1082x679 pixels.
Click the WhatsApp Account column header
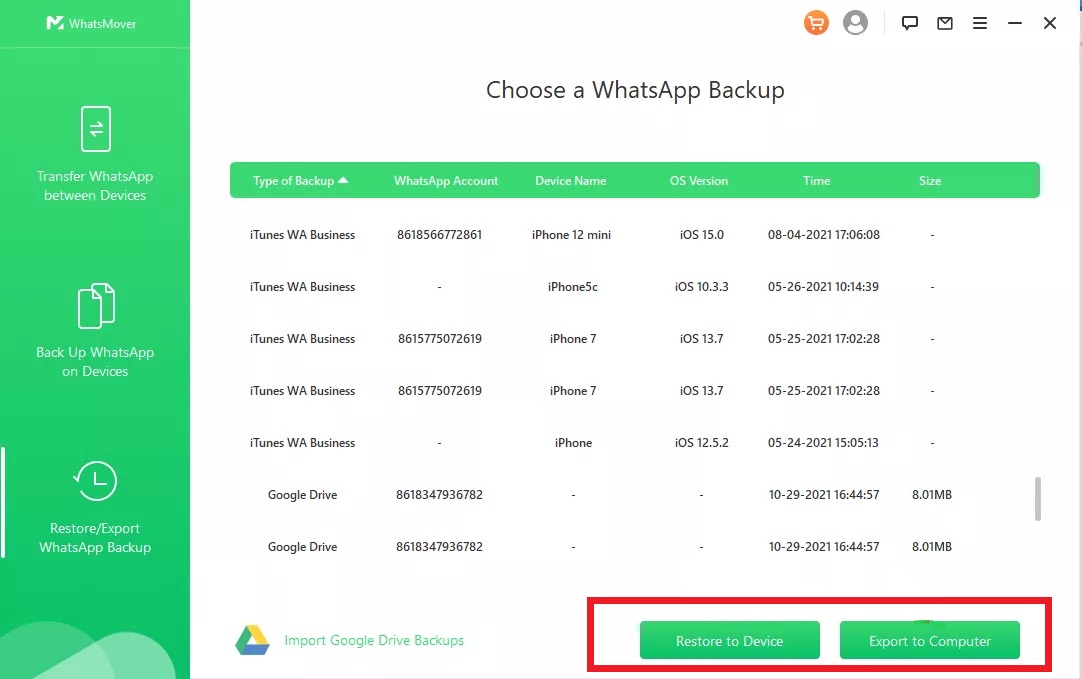point(446,181)
